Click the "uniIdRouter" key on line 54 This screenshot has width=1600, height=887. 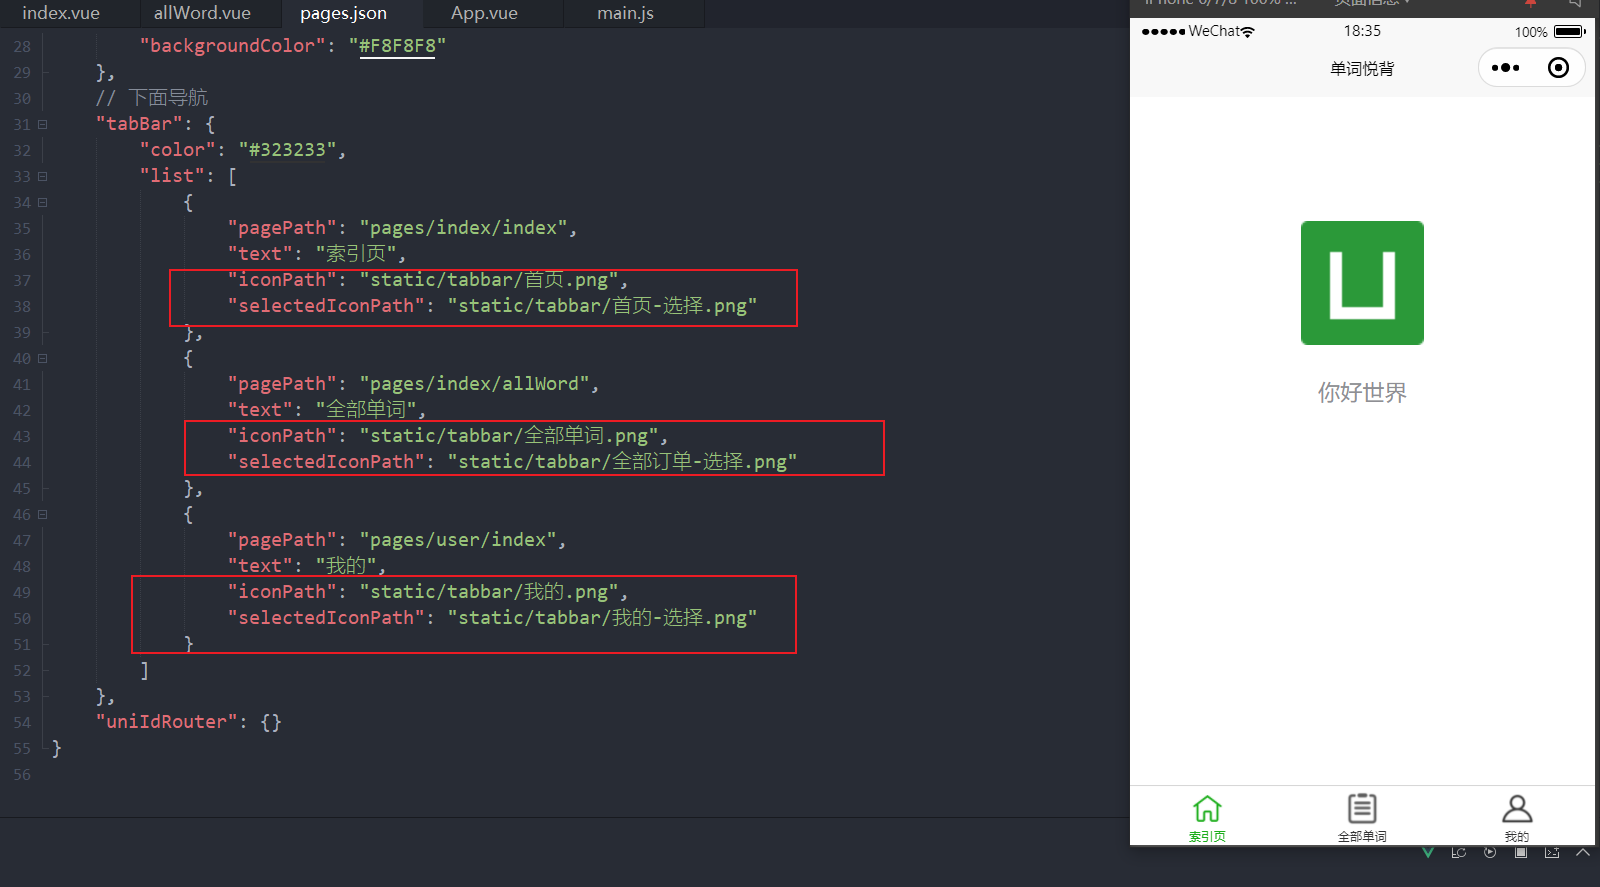166,722
